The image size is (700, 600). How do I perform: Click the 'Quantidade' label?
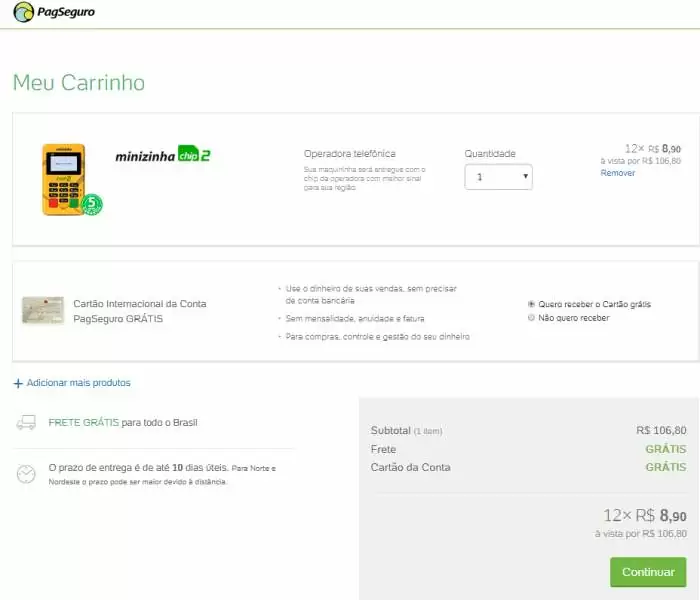tap(490, 154)
